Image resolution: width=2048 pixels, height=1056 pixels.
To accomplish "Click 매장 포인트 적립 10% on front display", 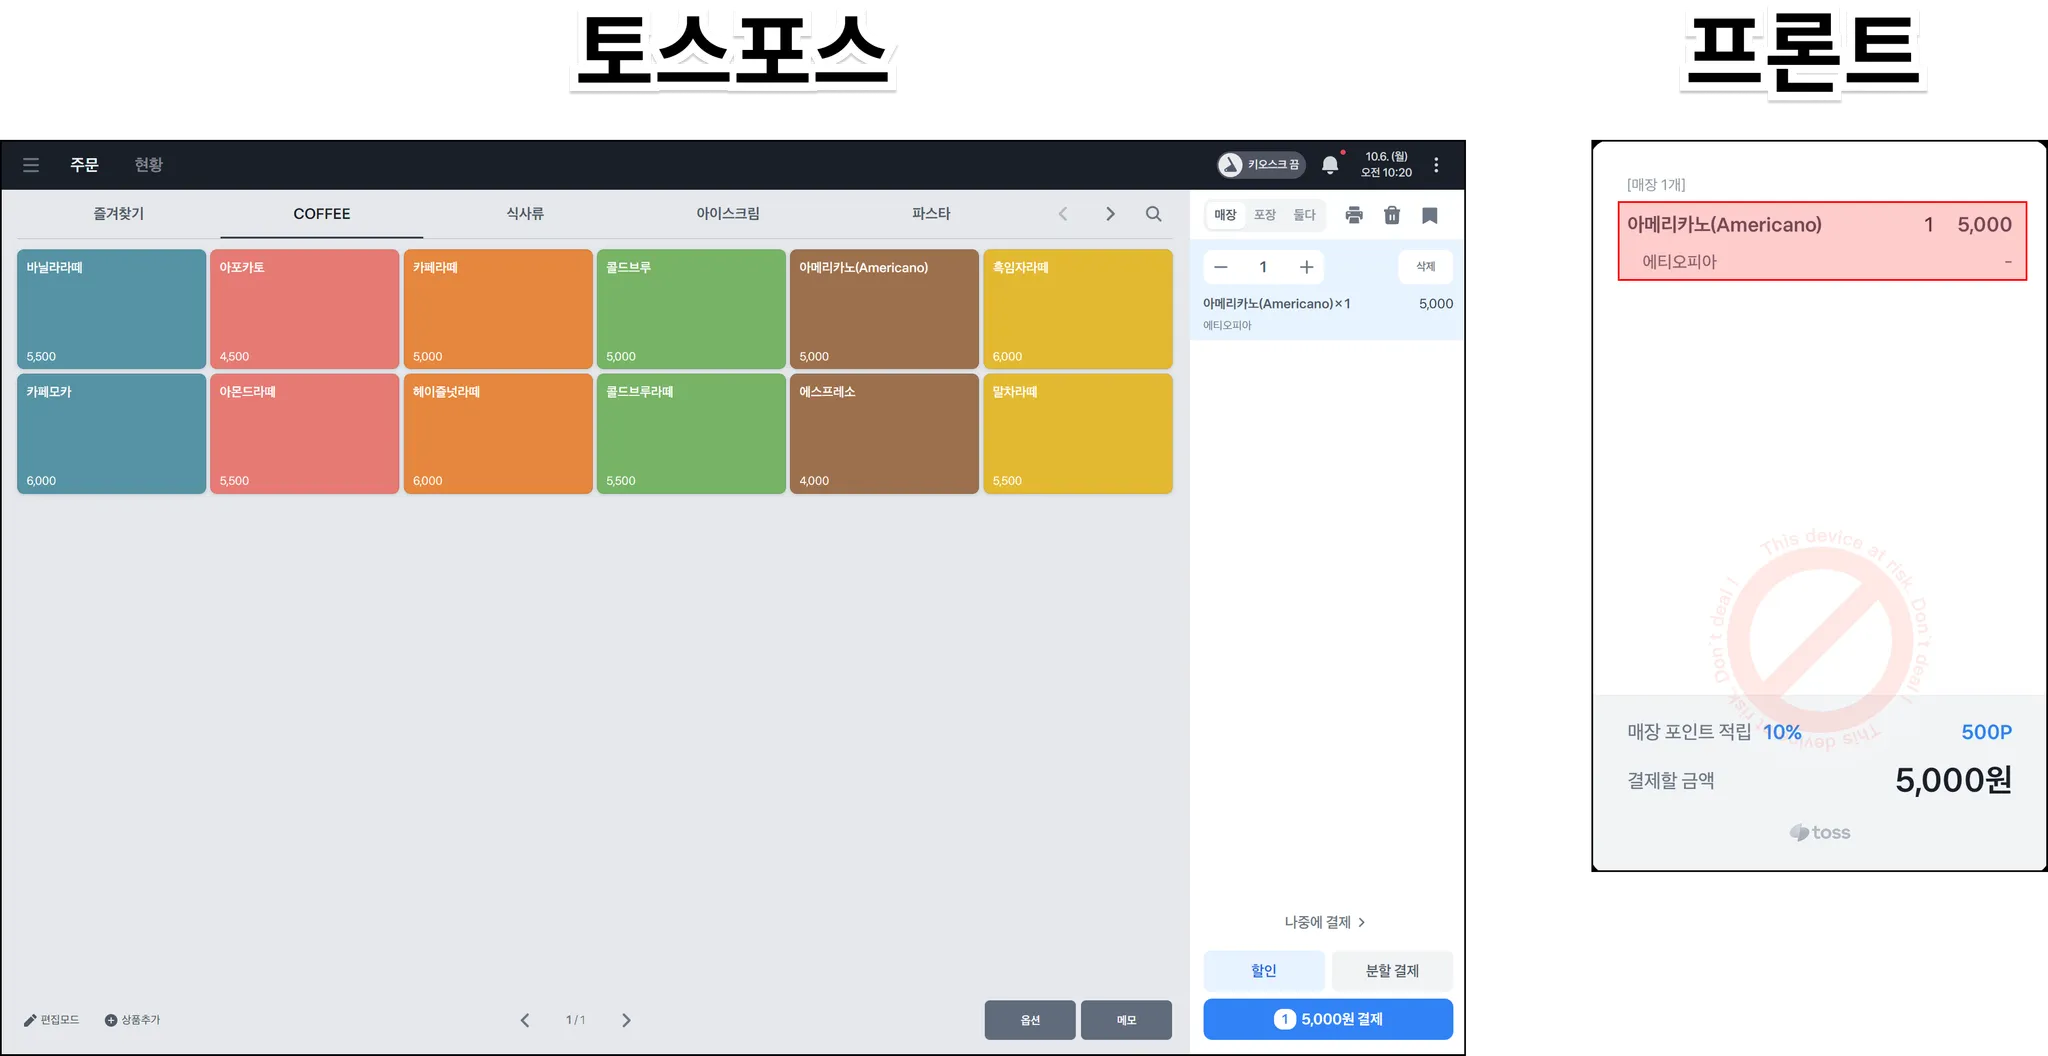I will (1714, 732).
